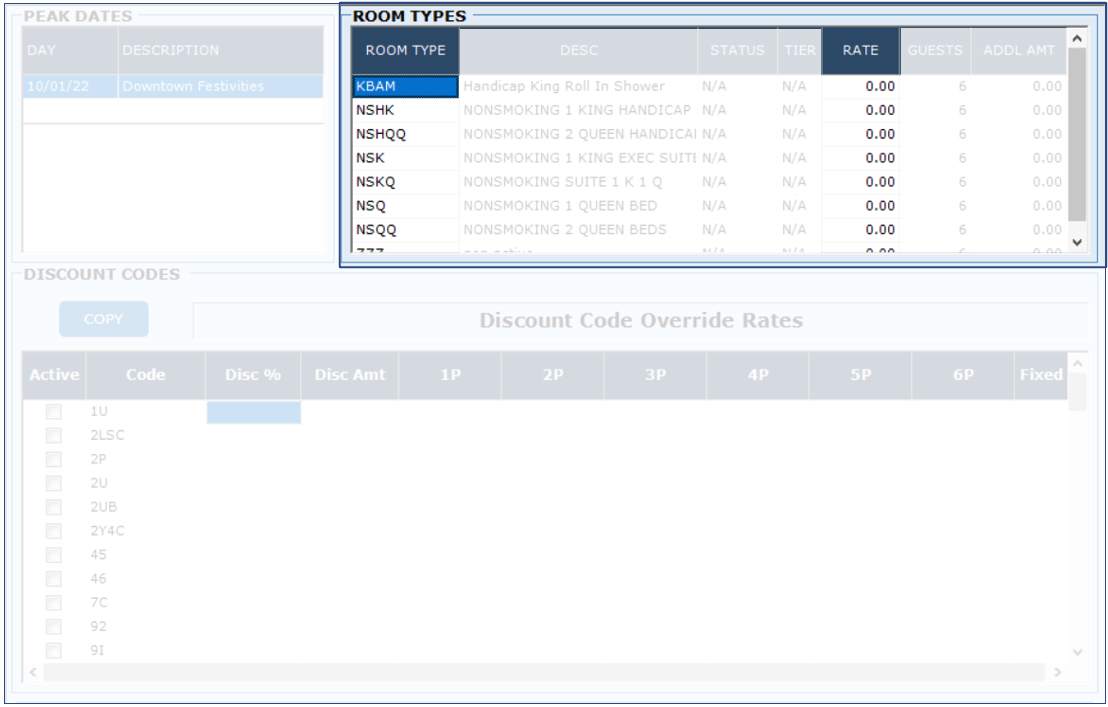Screen dimensions: 1108x707
Task: Click the Room Types scroll up arrow
Action: click(x=1076, y=39)
